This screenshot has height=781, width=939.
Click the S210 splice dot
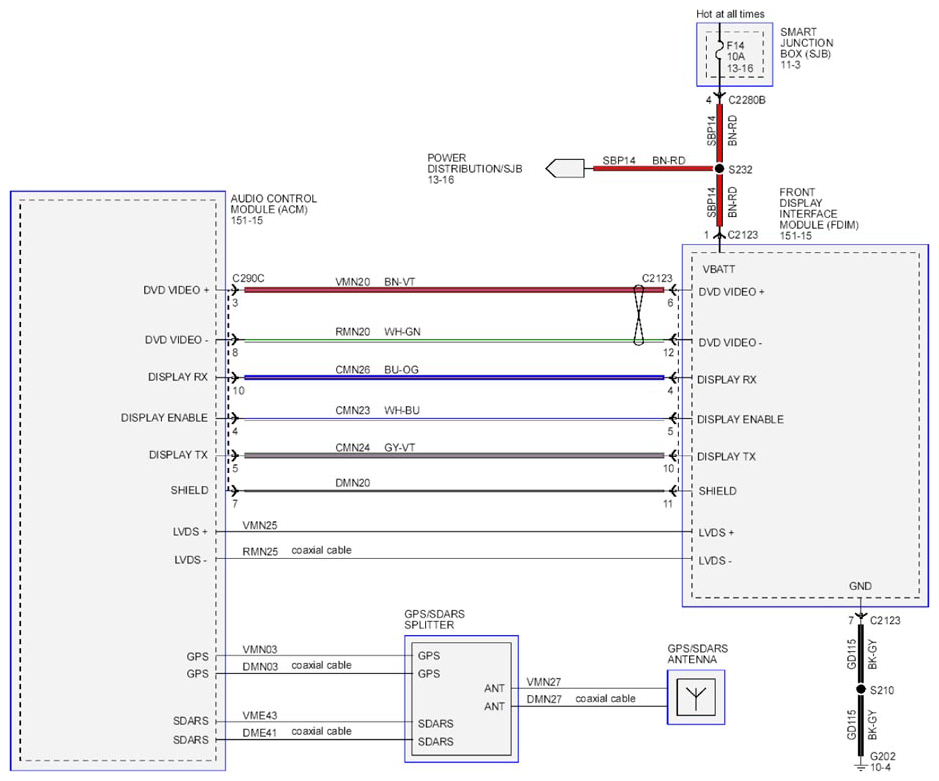861,689
